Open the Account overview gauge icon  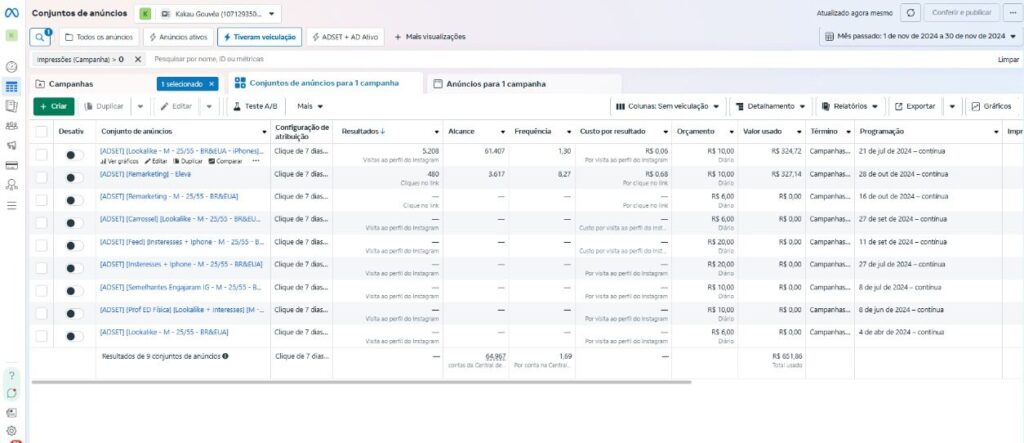[x=11, y=67]
